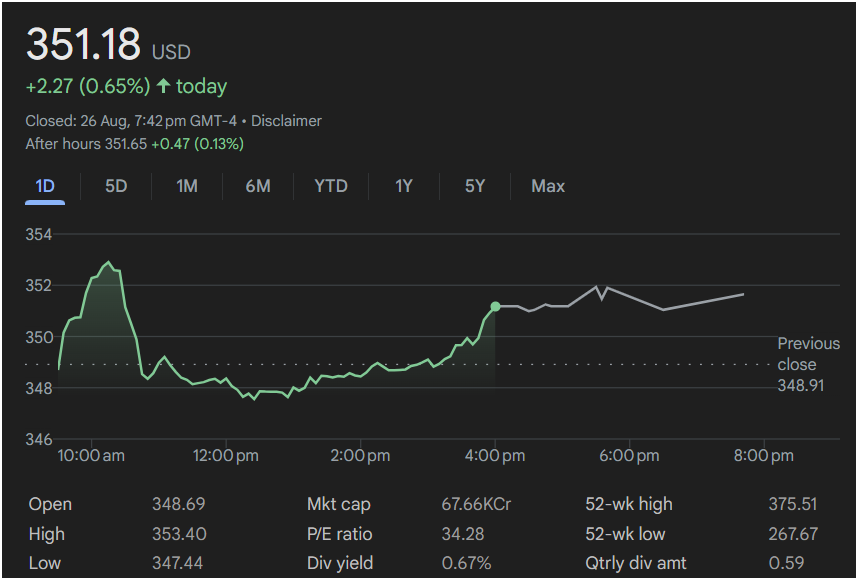Image resolution: width=858 pixels, height=580 pixels.
Task: Click the 52-wk low label
Action: coord(625,534)
